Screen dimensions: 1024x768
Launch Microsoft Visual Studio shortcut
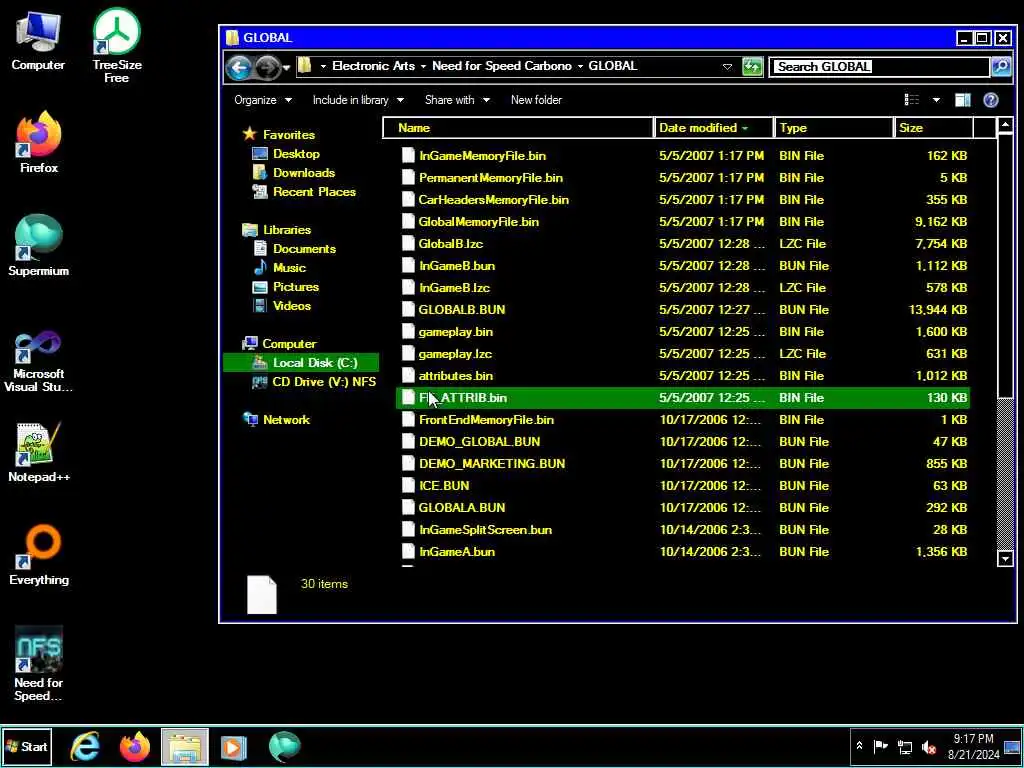[x=39, y=361]
